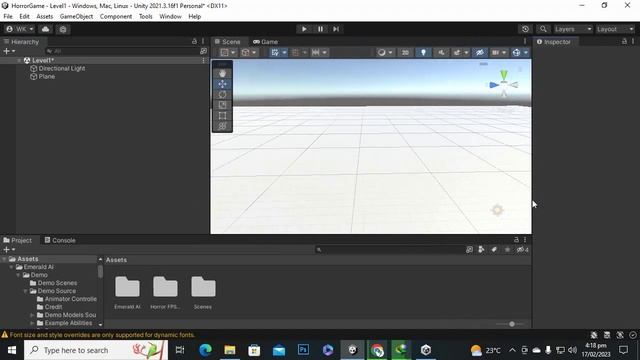
Task: Open the Assets menu
Action: [x=44, y=16]
